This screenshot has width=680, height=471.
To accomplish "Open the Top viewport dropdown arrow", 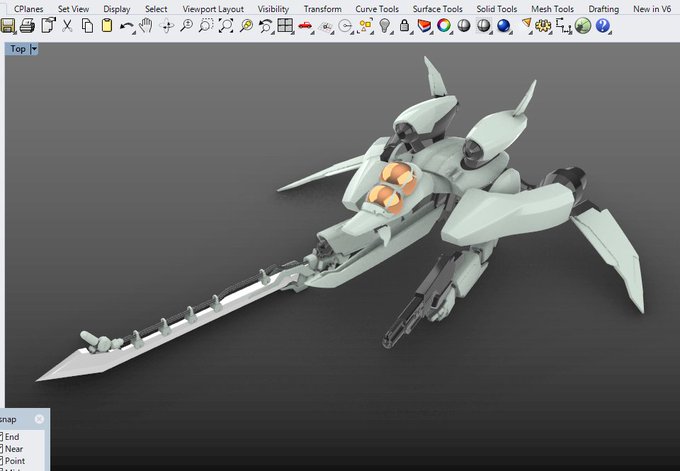I will tap(34, 49).
